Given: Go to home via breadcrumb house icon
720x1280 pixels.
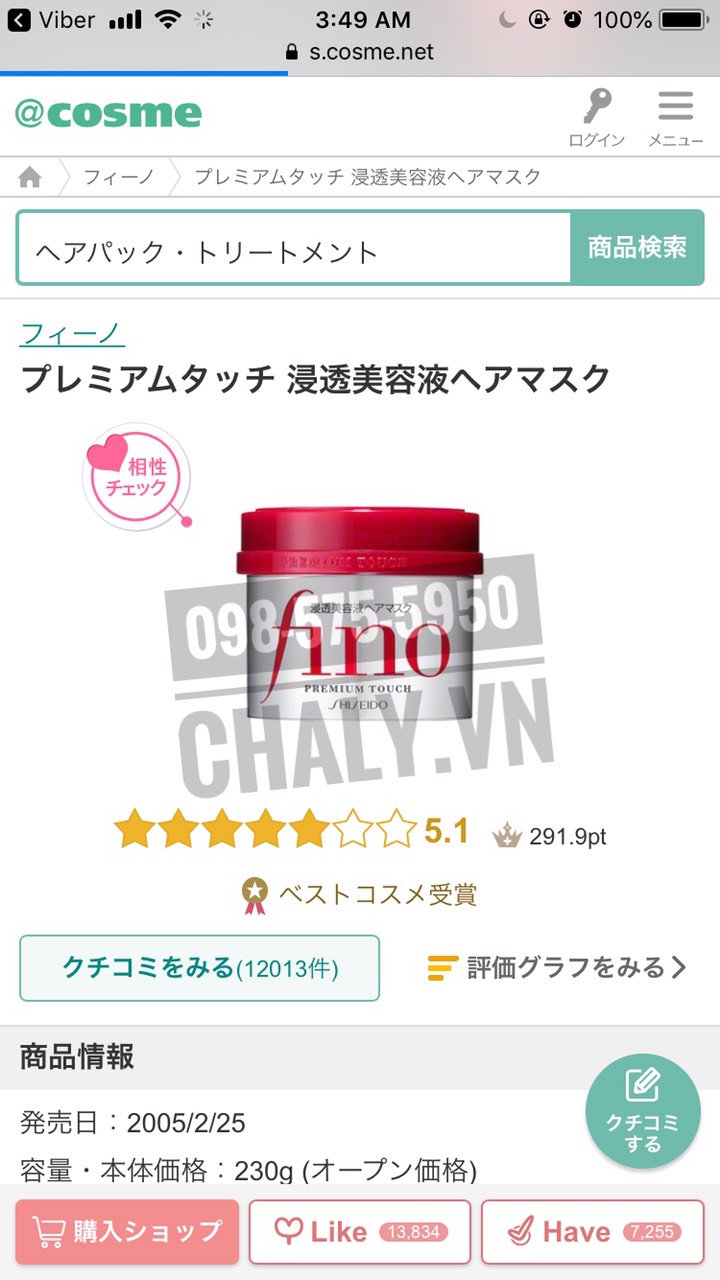Looking at the screenshot, I should pyautogui.click(x=31, y=178).
